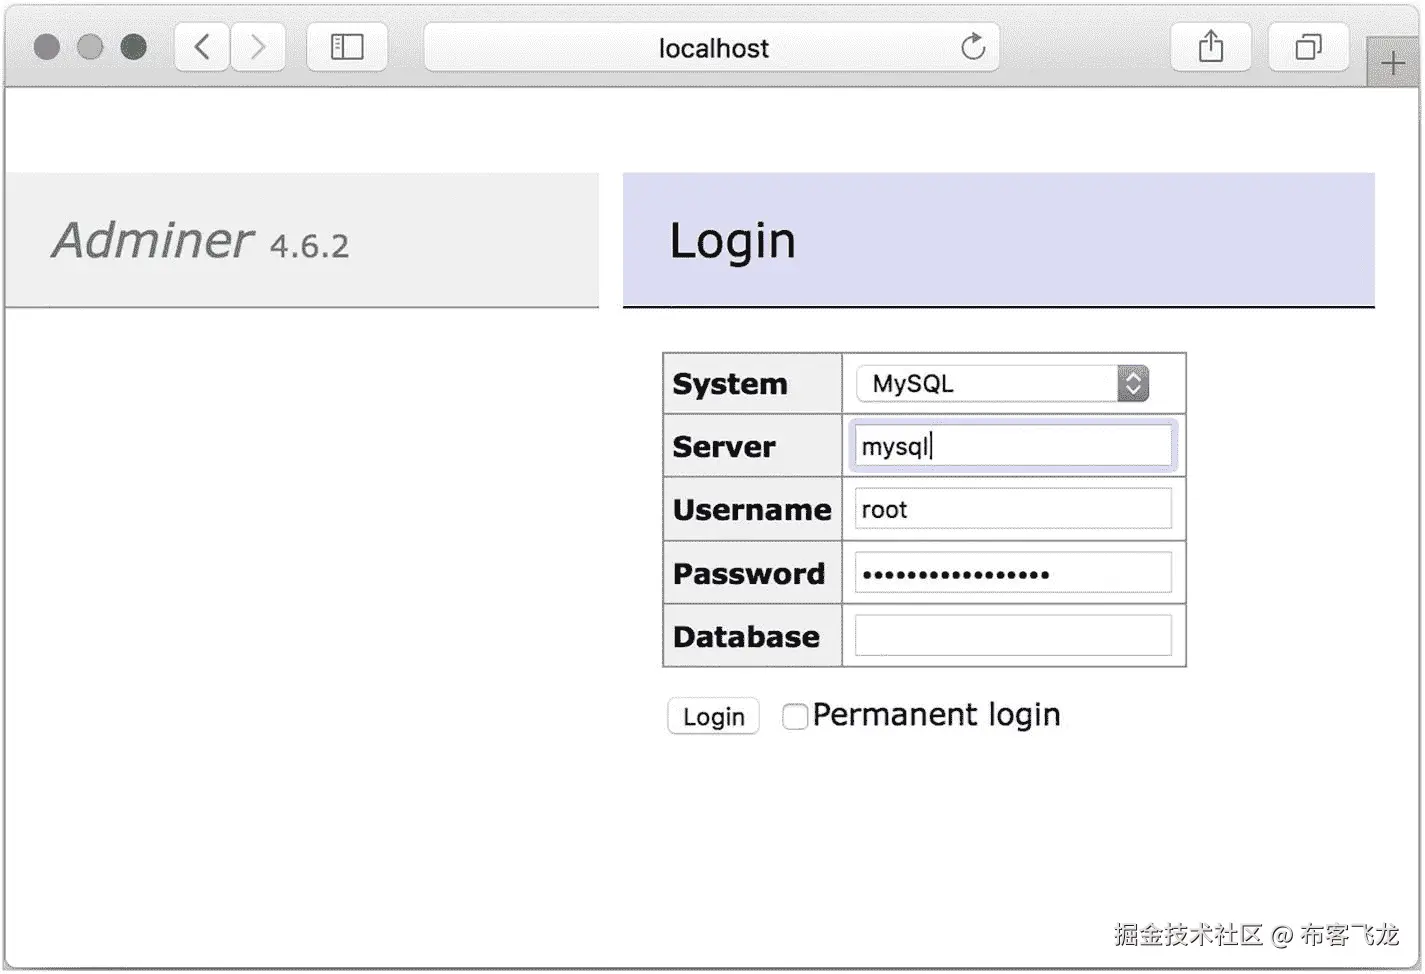Click the Server row label
Screen dimensions: 1425x974
(724, 447)
